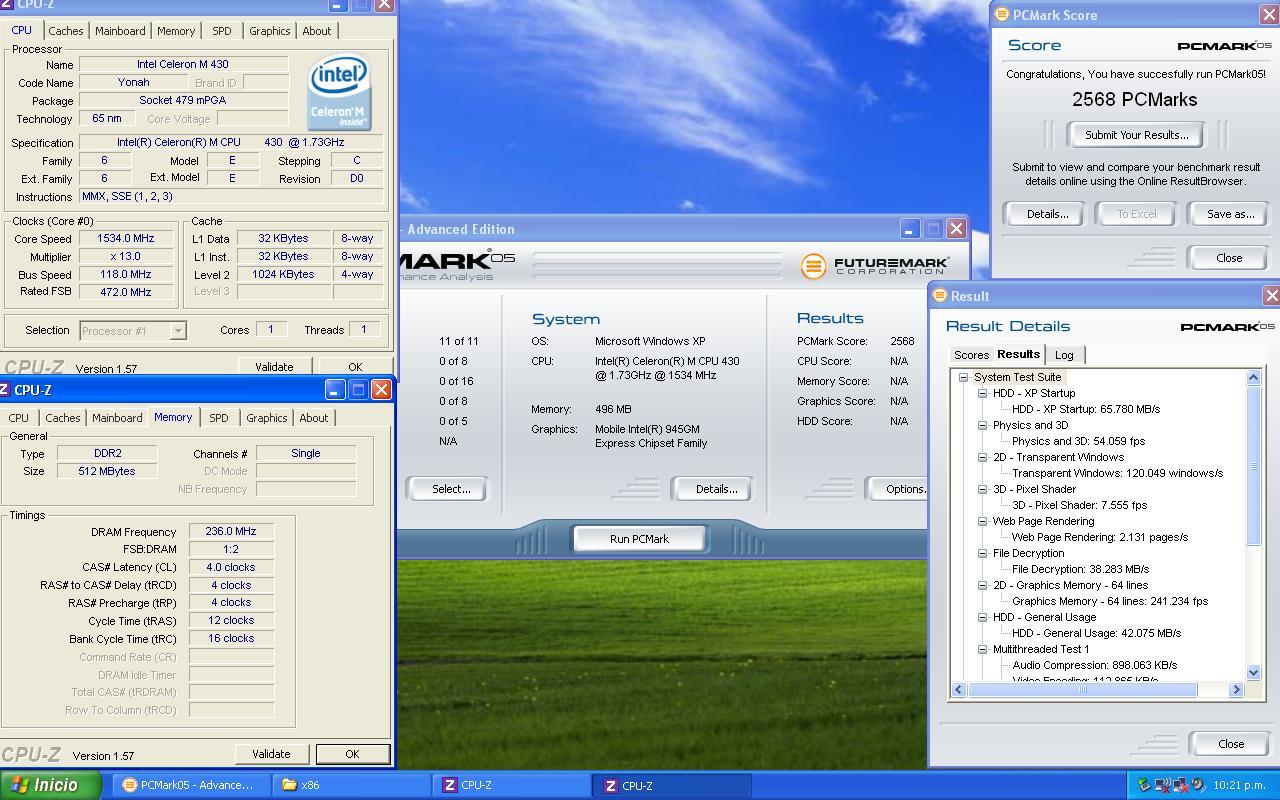Open Graphics tab in lower CPU-Z window
Screen dimensions: 1280x800
(266, 418)
